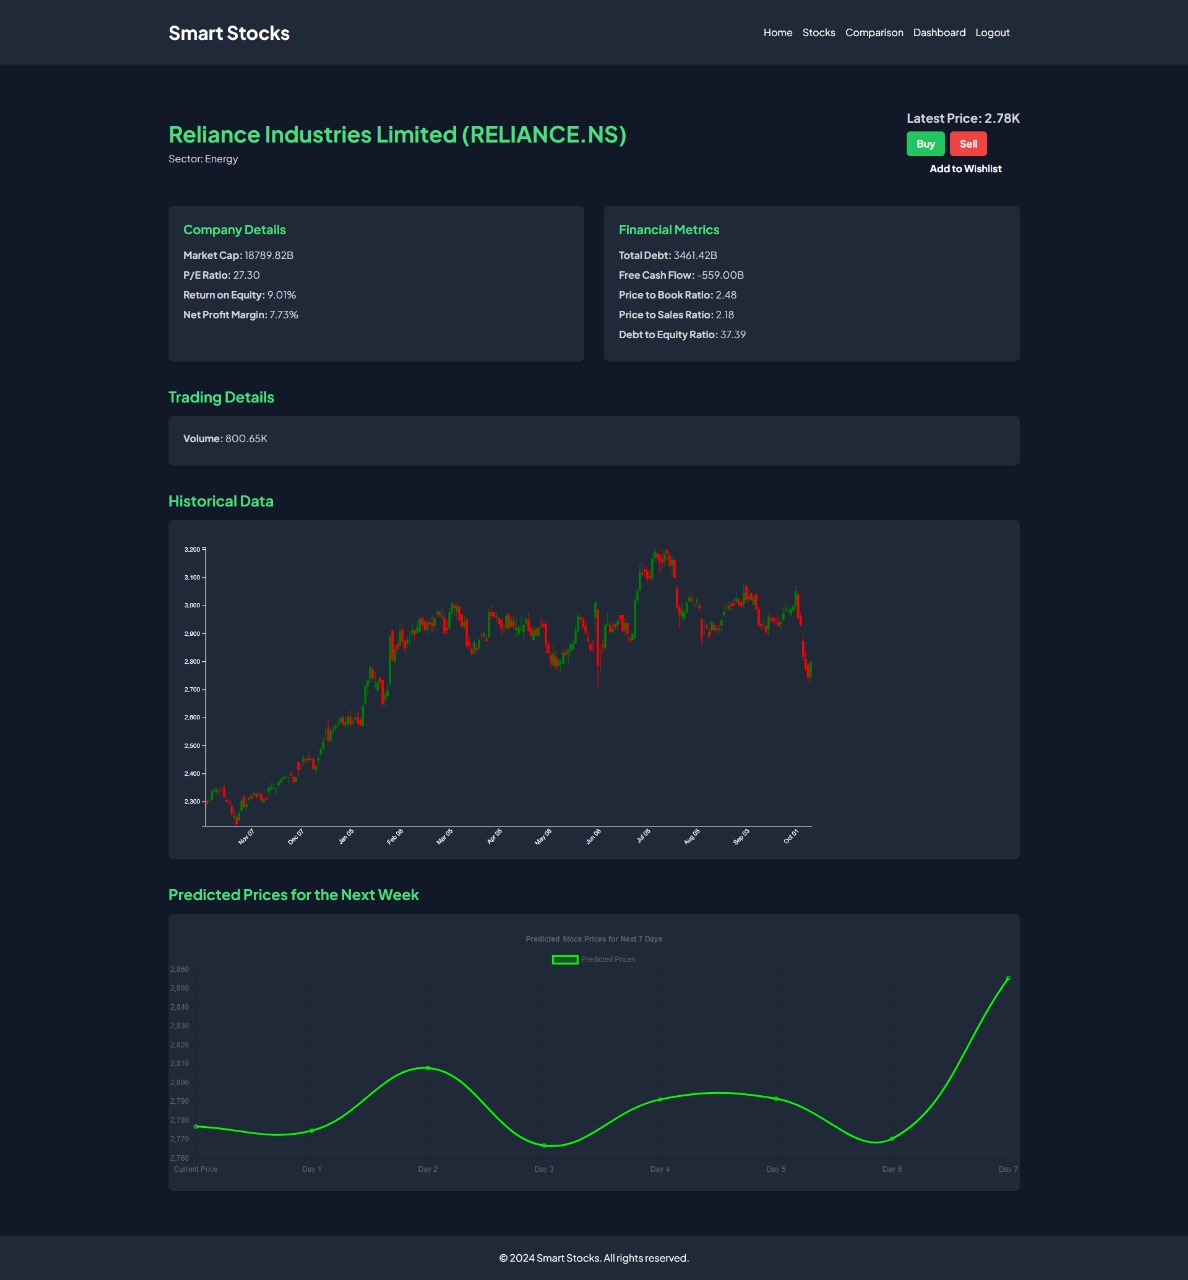Select the Current Price data point
Viewport: 1188px width, 1280px height.
196,1127
